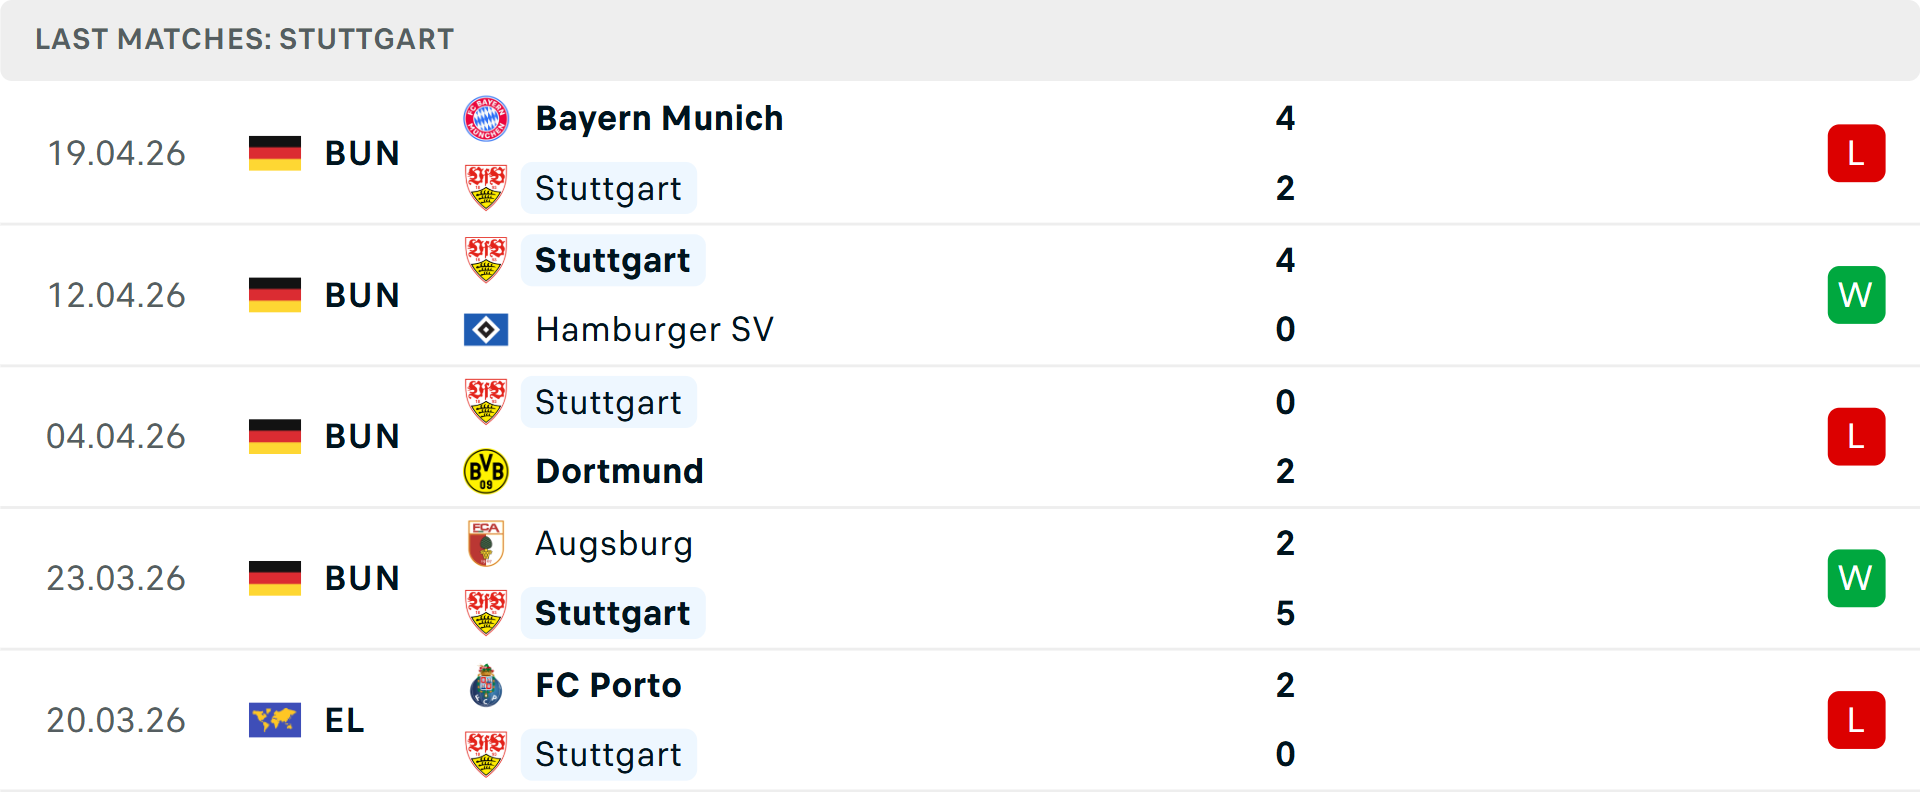Select the Hamburger SV logo
This screenshot has width=1920, height=792.
click(487, 329)
